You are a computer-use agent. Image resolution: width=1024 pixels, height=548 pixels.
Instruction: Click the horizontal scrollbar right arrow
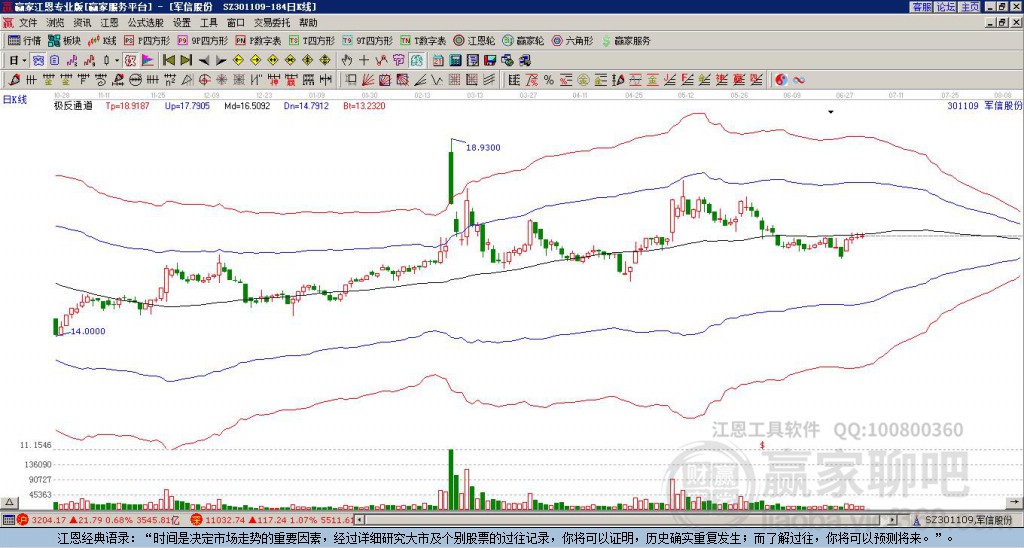[x=892, y=520]
